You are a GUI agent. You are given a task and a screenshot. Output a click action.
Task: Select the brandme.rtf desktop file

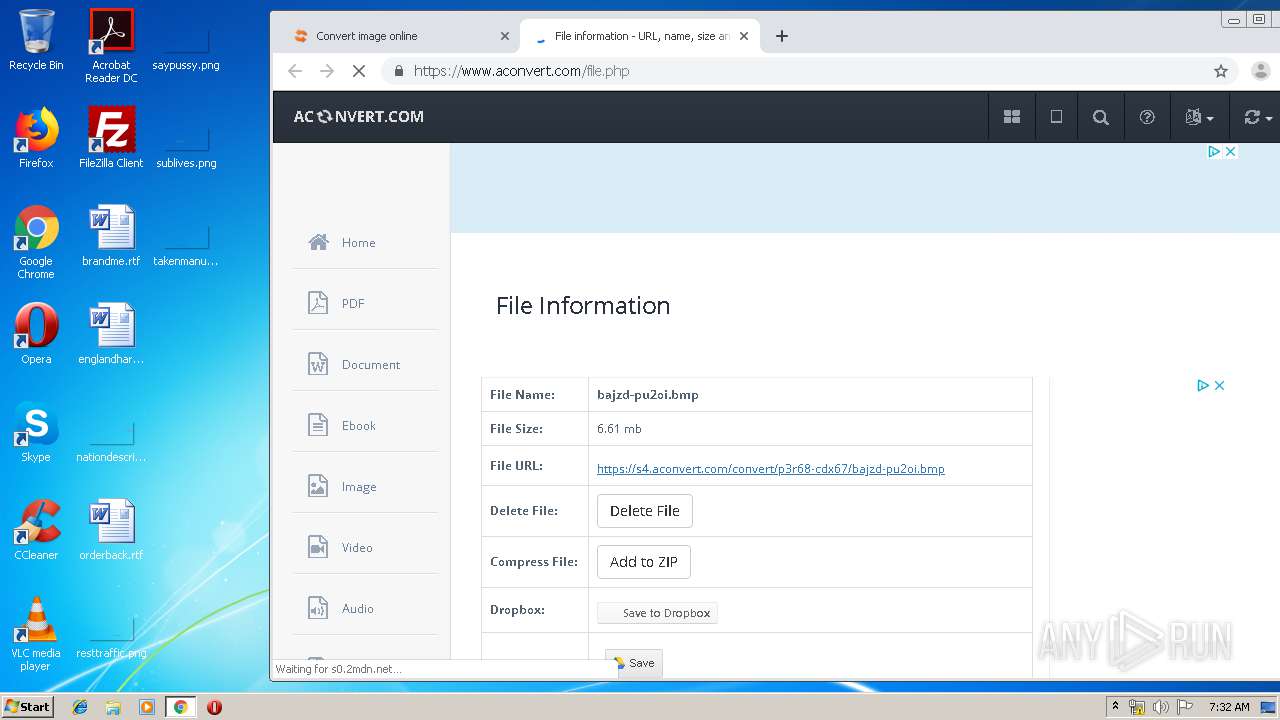[x=111, y=236]
